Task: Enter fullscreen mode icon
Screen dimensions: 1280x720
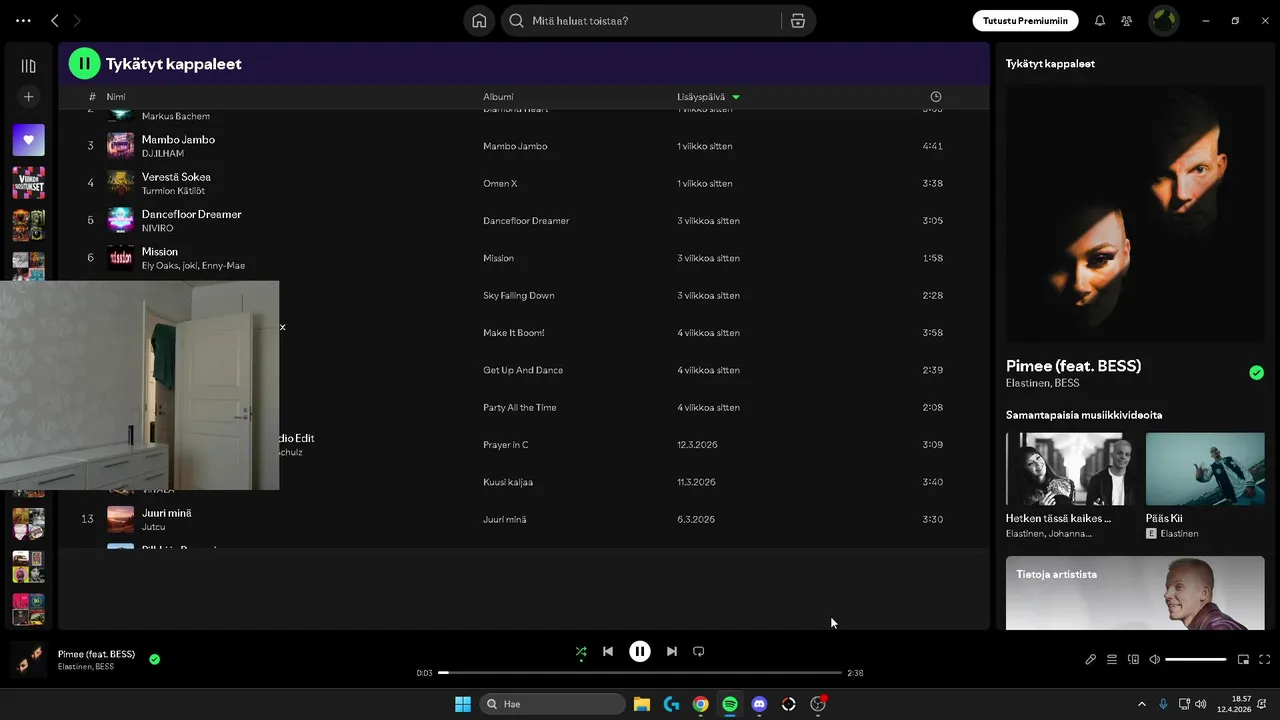Action: 1265,659
